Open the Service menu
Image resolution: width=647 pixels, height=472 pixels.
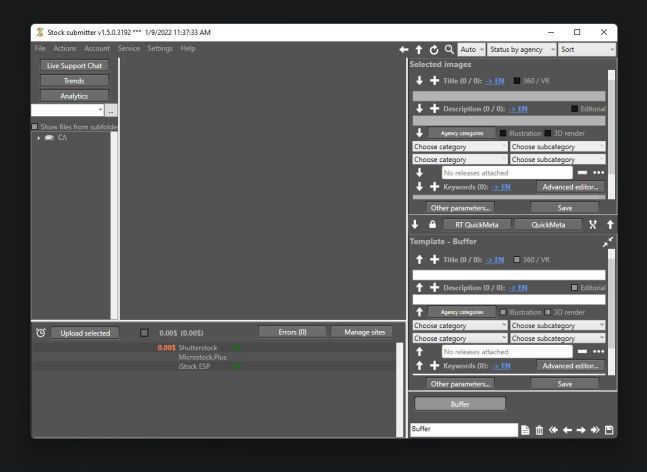[x=129, y=48]
